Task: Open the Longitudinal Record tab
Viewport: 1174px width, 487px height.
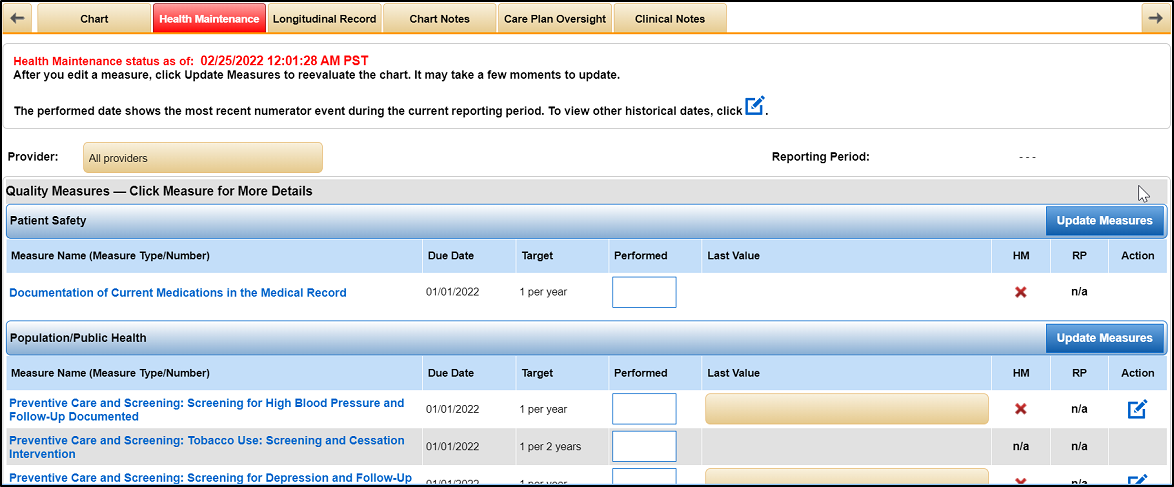Action: coord(324,18)
